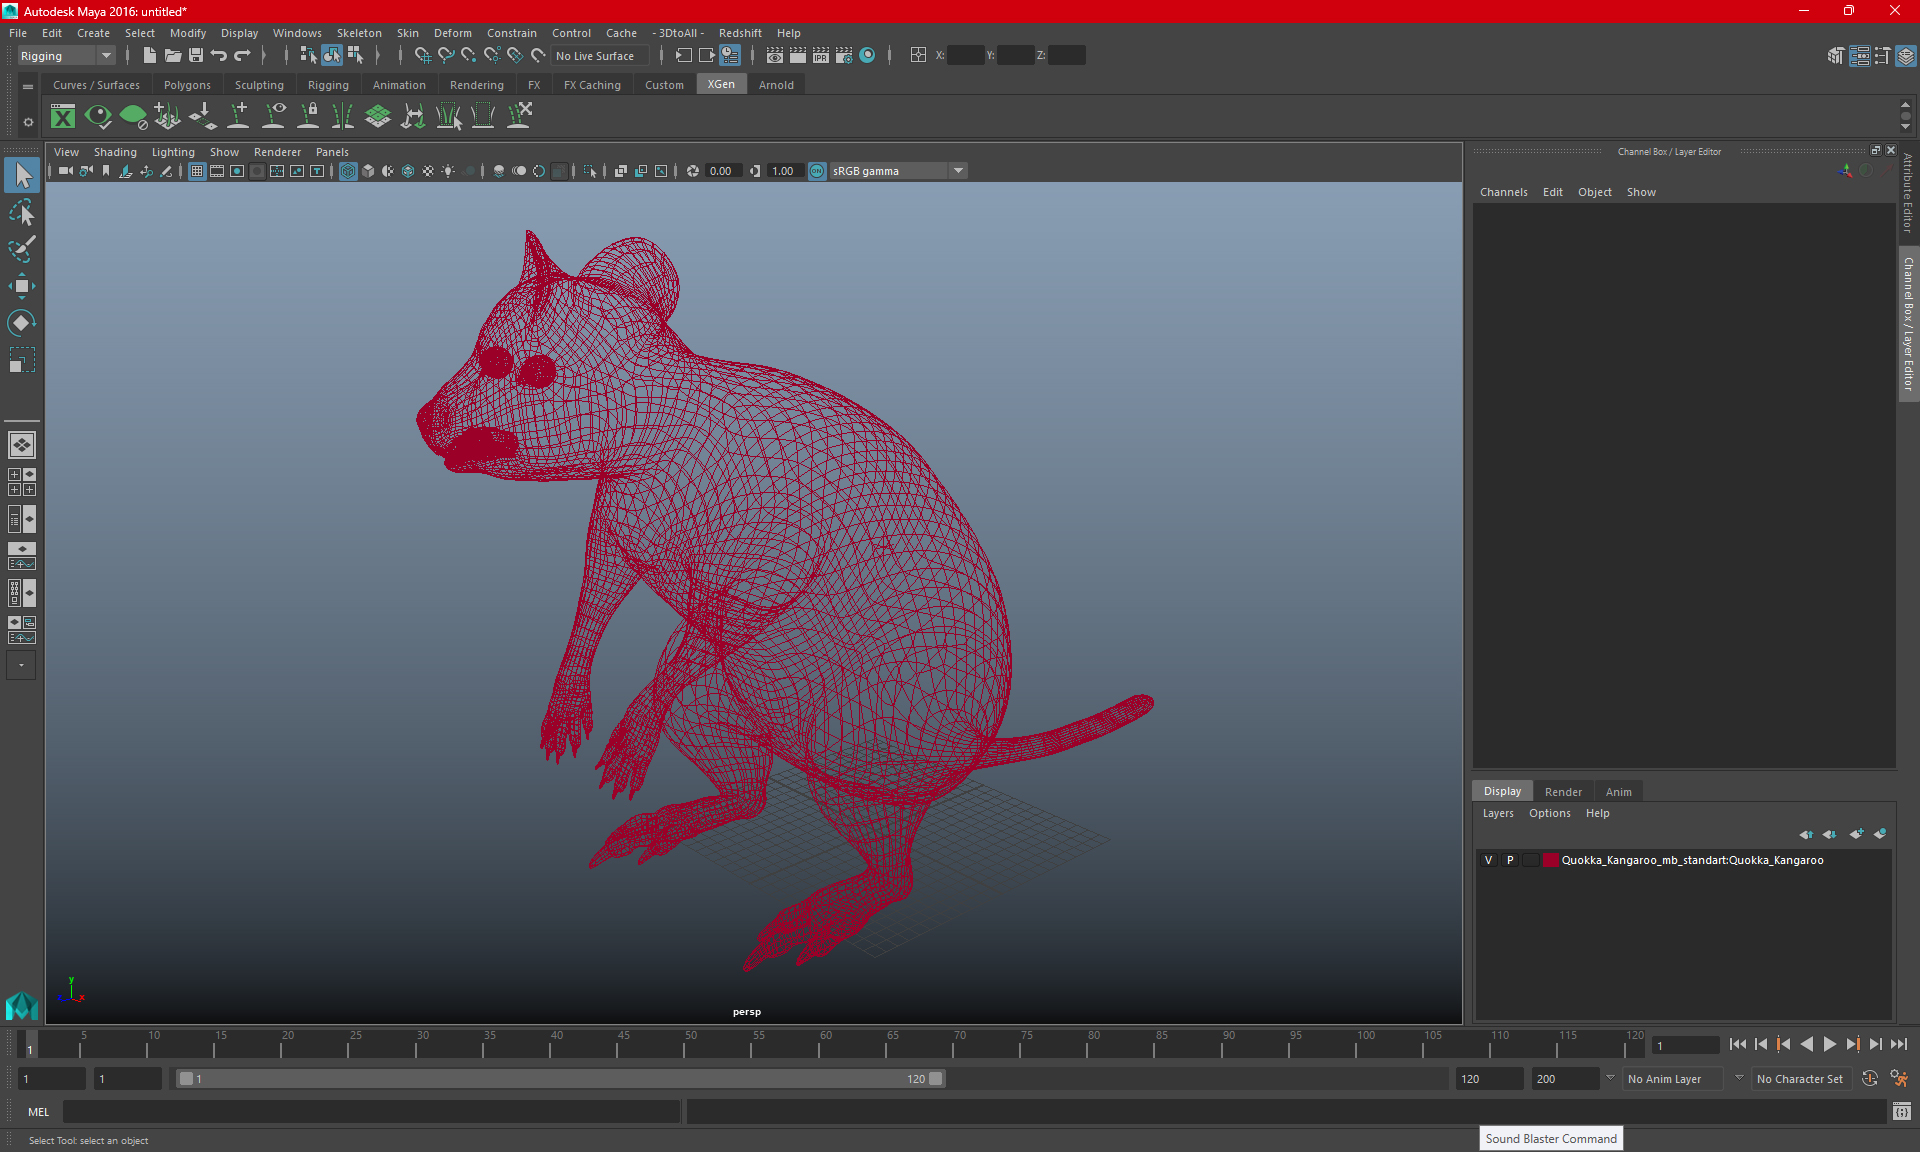
Task: Switch to the Polygons shelf tab
Action: click(x=187, y=85)
